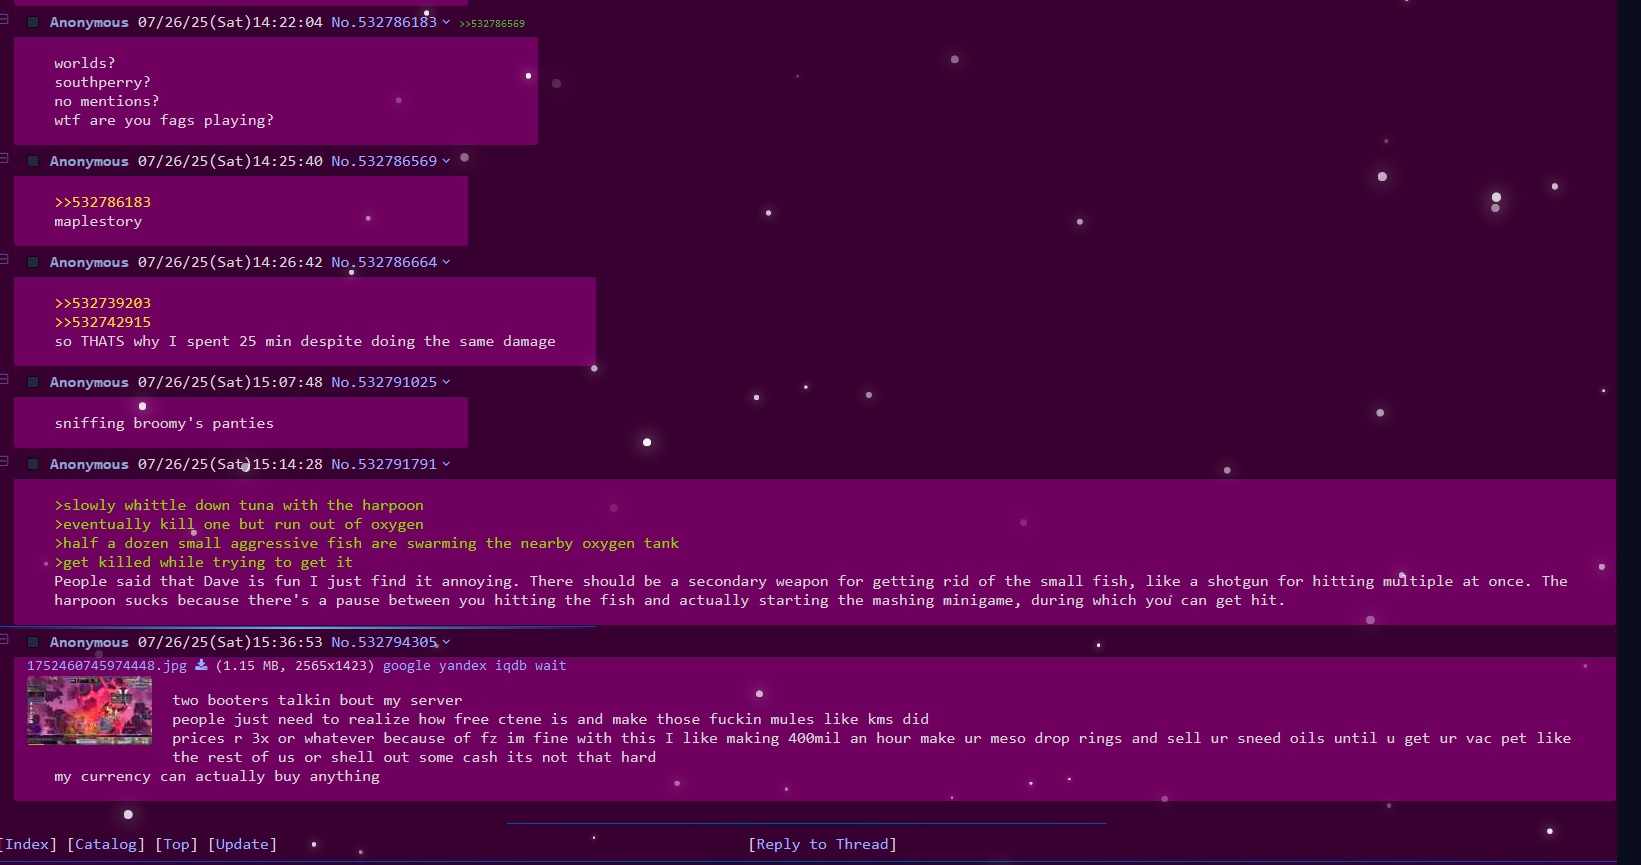The width and height of the screenshot is (1641, 865).
Task: Click the file info "(1.15 MB, 2565x1423)"
Action: pyautogui.click(x=295, y=665)
